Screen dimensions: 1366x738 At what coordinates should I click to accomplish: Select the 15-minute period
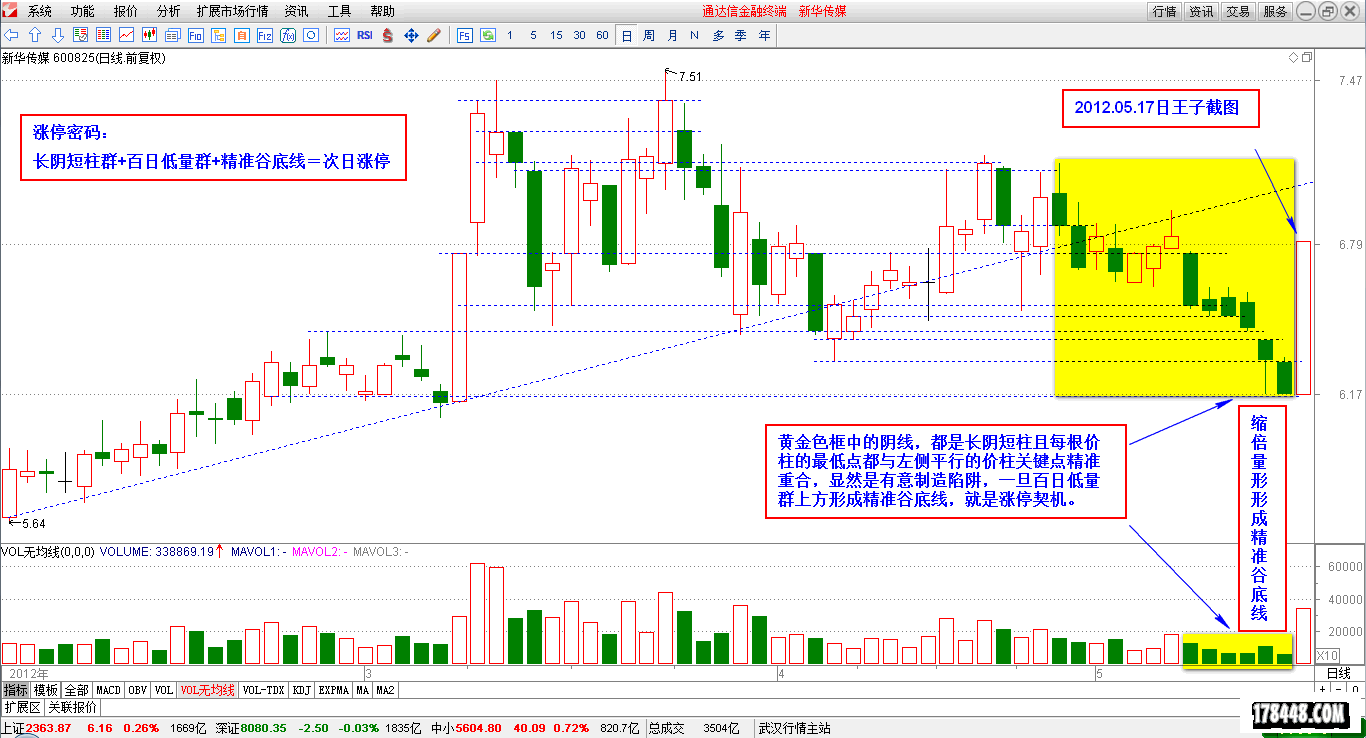[x=556, y=35]
